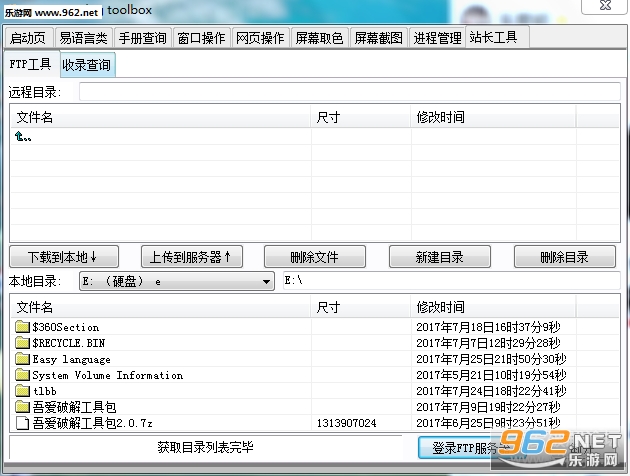Click date 2017年7月7日12时29分28秒
630x476 pixels.
(488, 343)
